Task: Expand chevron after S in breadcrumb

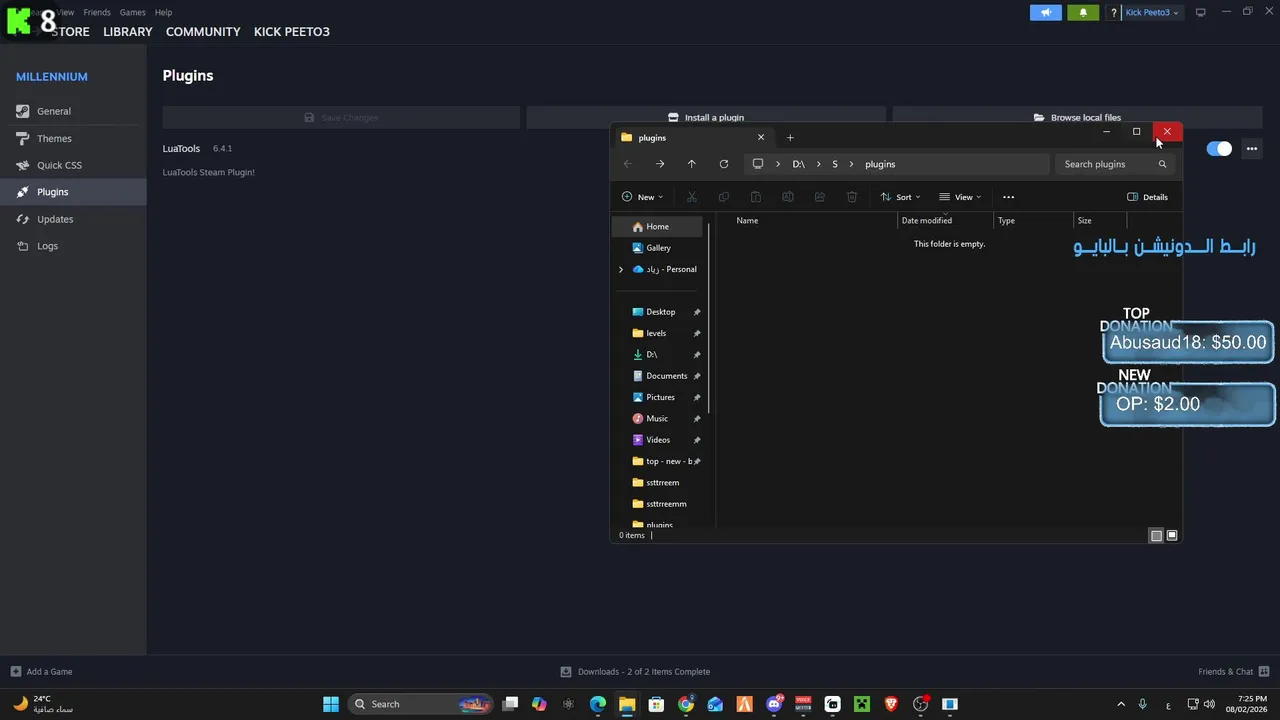Action: tap(852, 164)
